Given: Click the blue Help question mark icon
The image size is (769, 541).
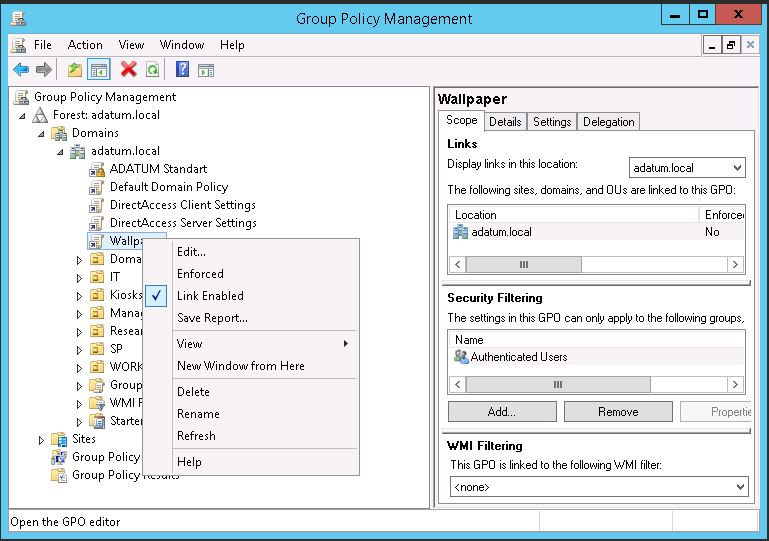Looking at the screenshot, I should point(182,69).
